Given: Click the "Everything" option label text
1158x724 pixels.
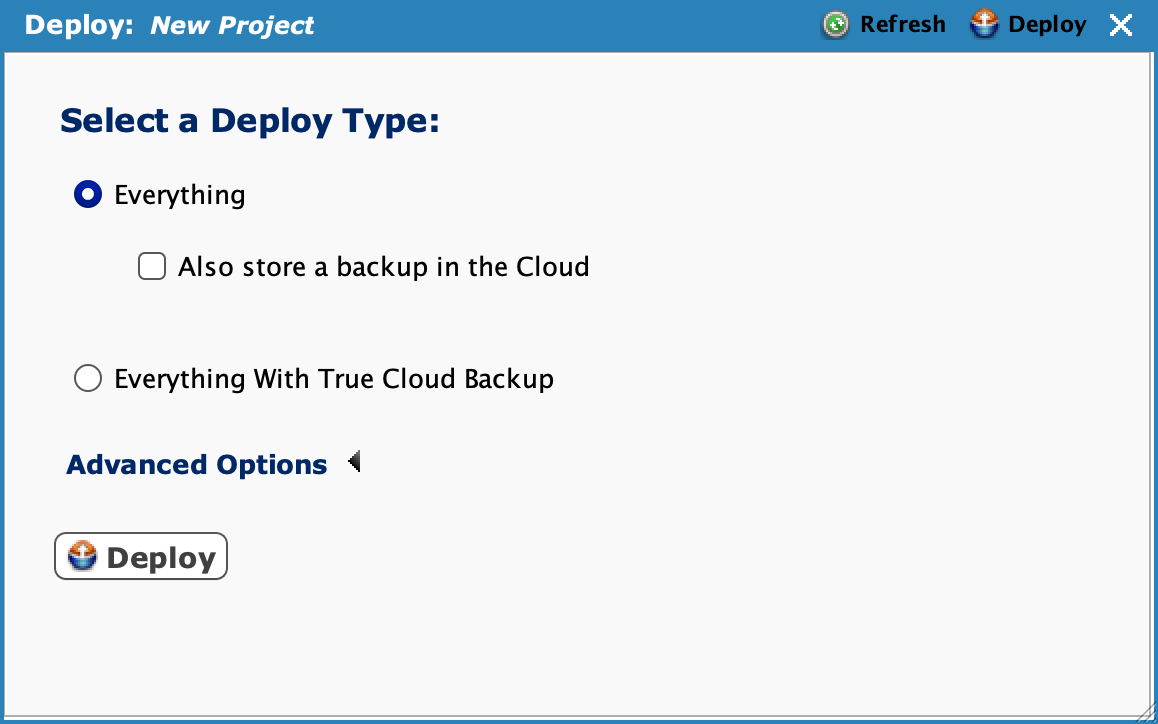Looking at the screenshot, I should click(180, 194).
